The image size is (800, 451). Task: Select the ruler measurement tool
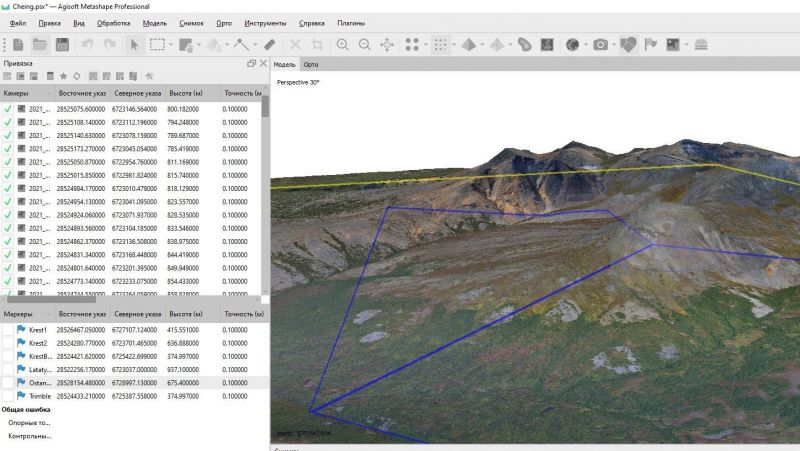(270, 44)
